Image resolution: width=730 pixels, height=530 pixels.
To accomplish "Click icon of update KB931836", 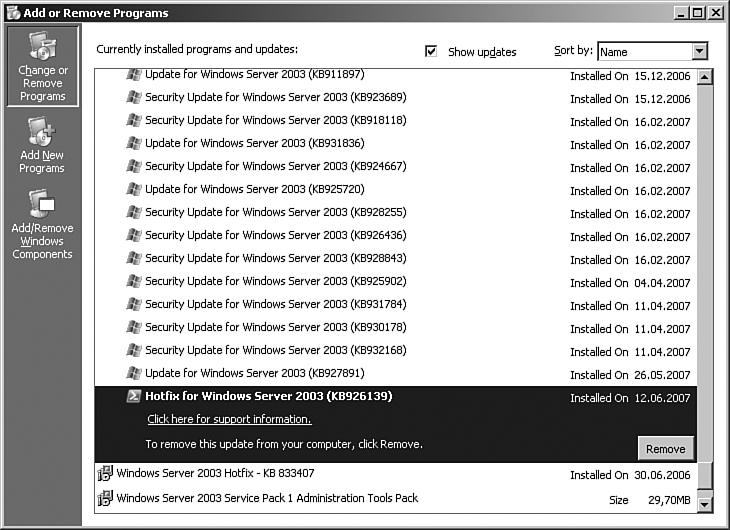I will [134, 143].
